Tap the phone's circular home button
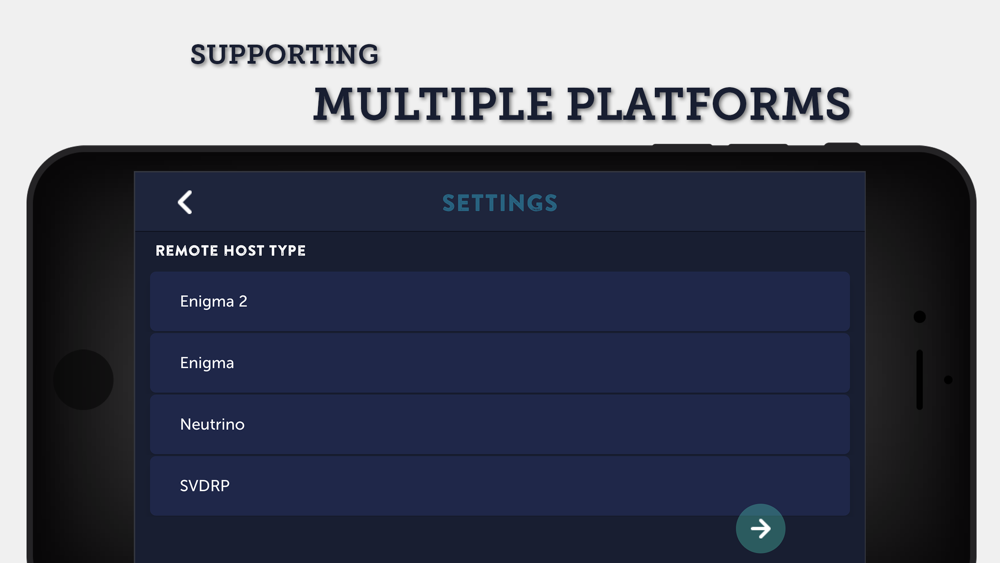The image size is (1000, 563). tap(83, 380)
